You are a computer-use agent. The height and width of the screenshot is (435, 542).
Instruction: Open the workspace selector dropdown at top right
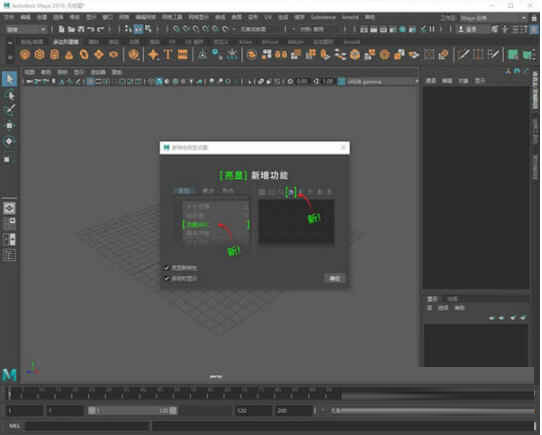coord(494,18)
